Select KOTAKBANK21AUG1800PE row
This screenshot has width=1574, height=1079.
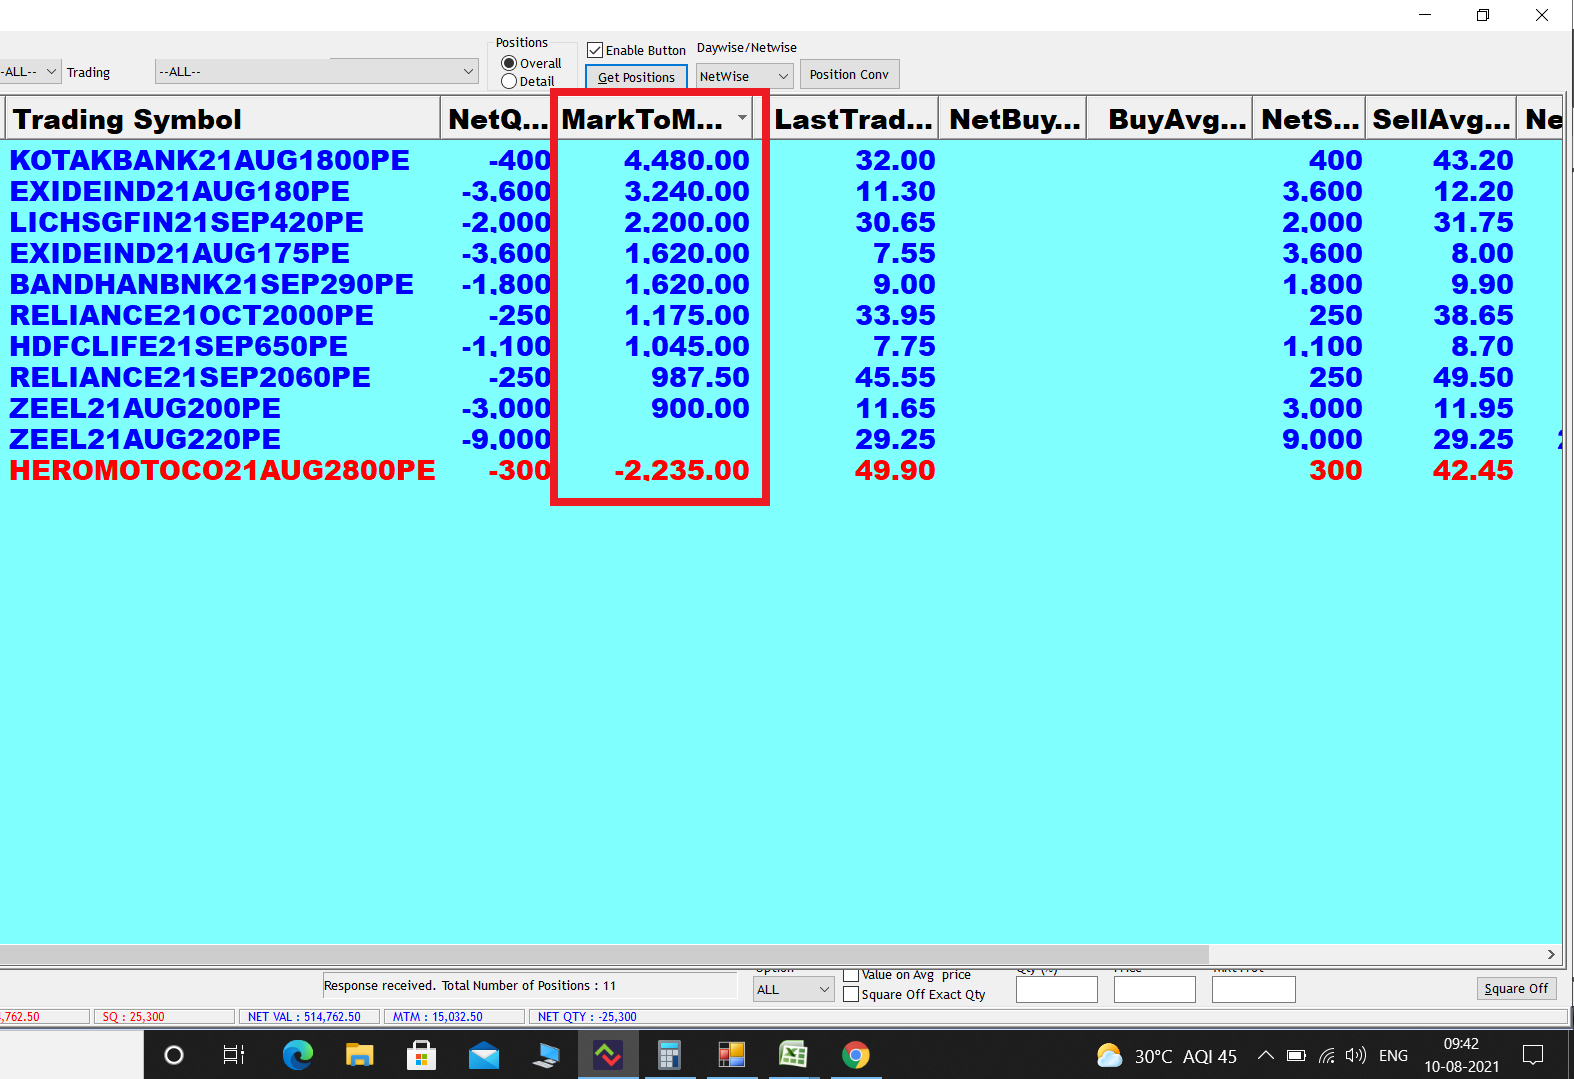coord(781,160)
